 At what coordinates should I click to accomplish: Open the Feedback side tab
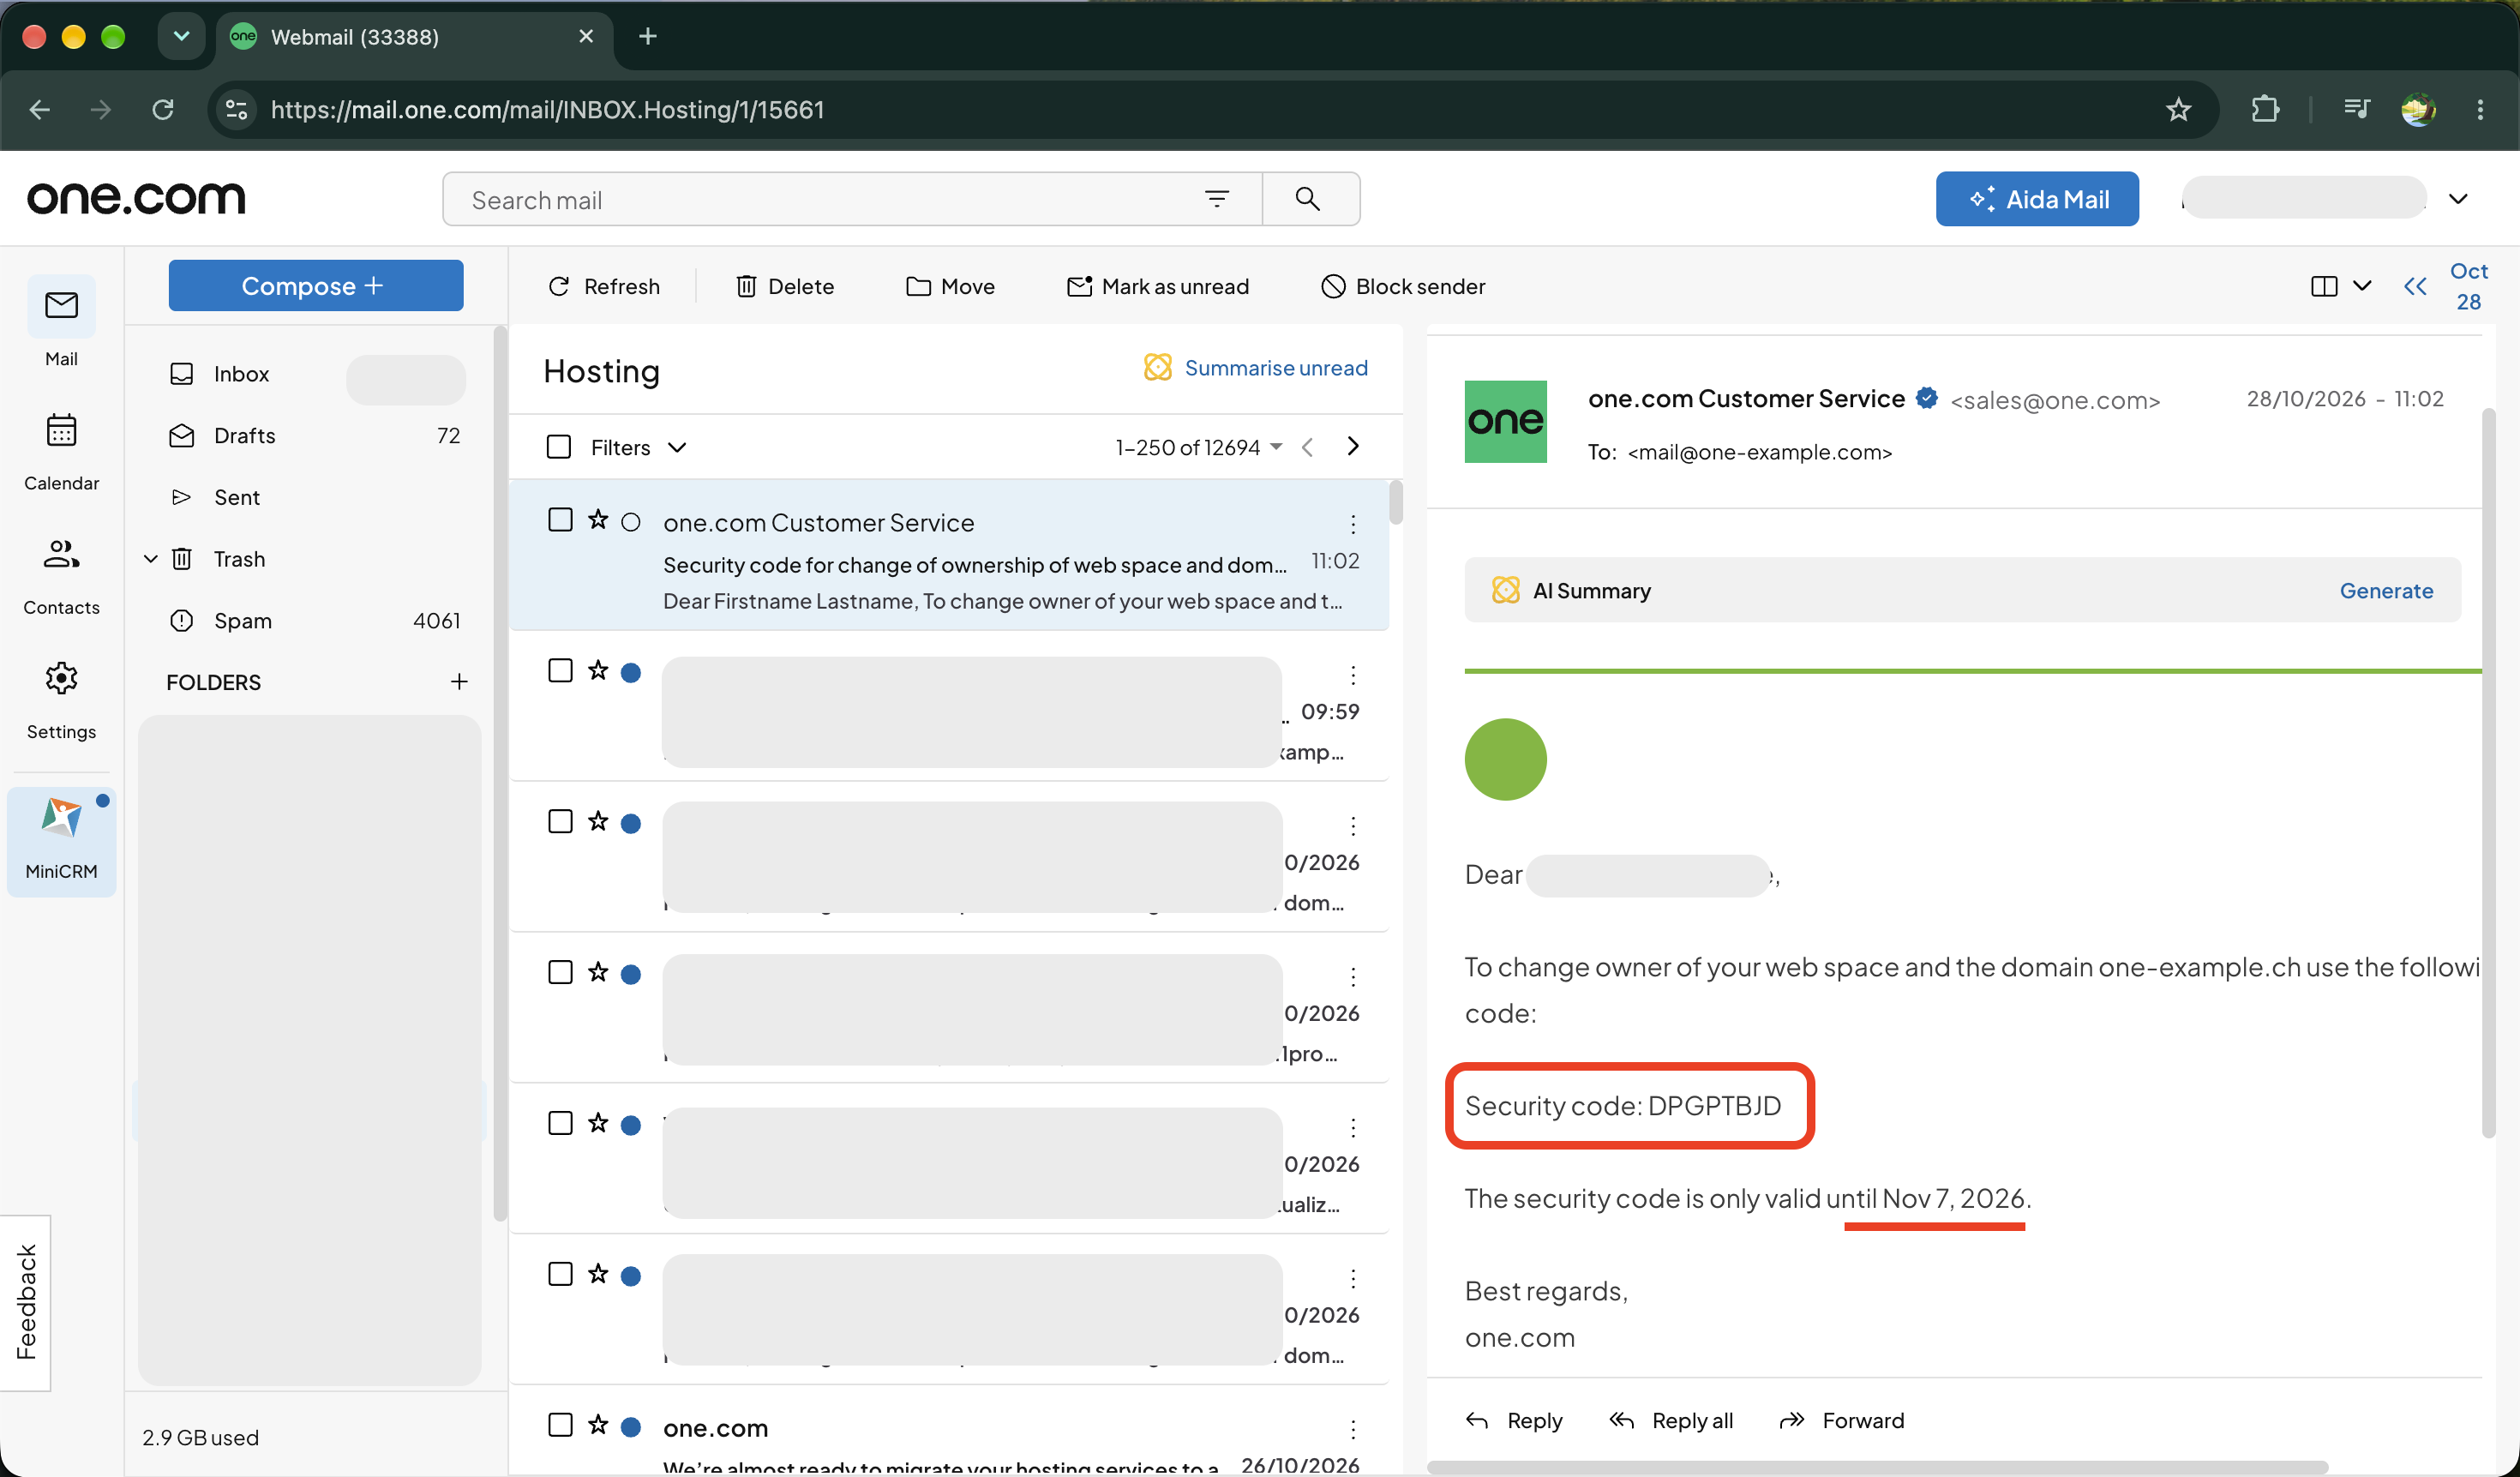click(26, 1302)
